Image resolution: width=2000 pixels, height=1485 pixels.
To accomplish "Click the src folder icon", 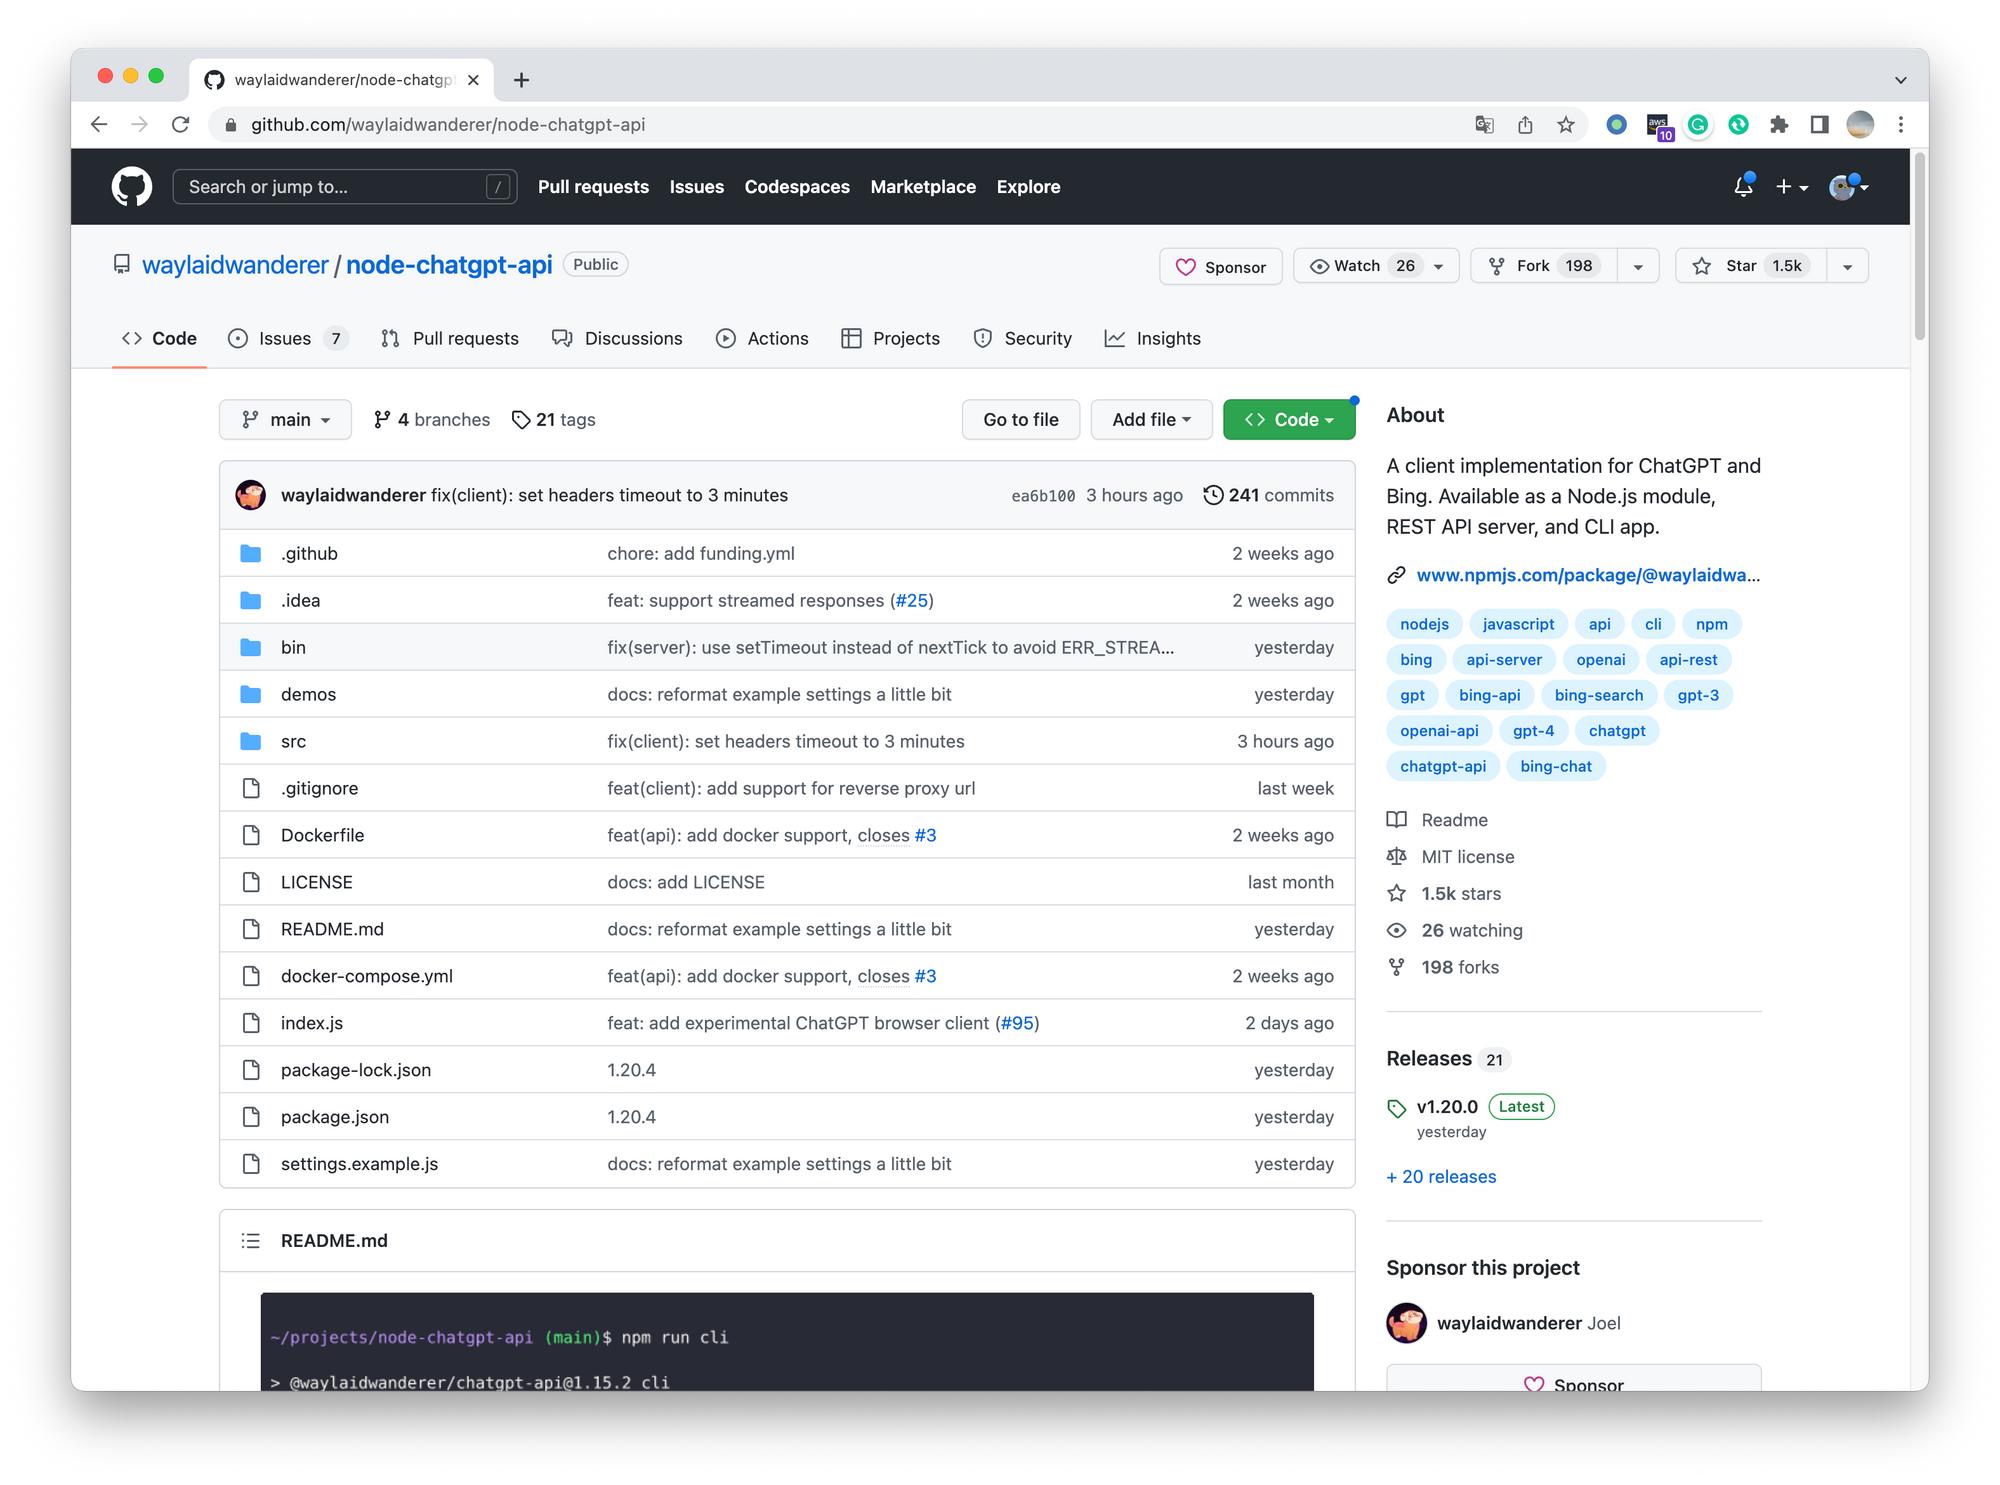I will 251,741.
